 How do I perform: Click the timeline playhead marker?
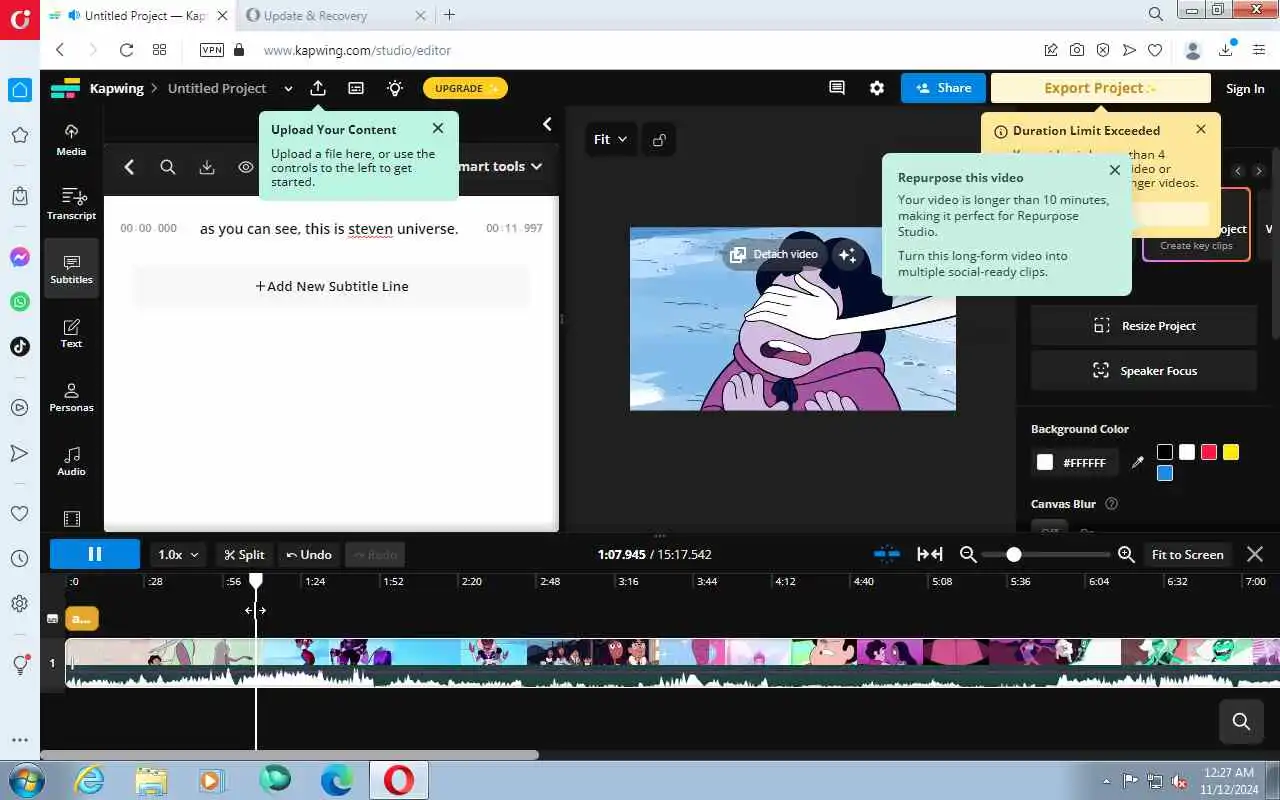point(256,580)
